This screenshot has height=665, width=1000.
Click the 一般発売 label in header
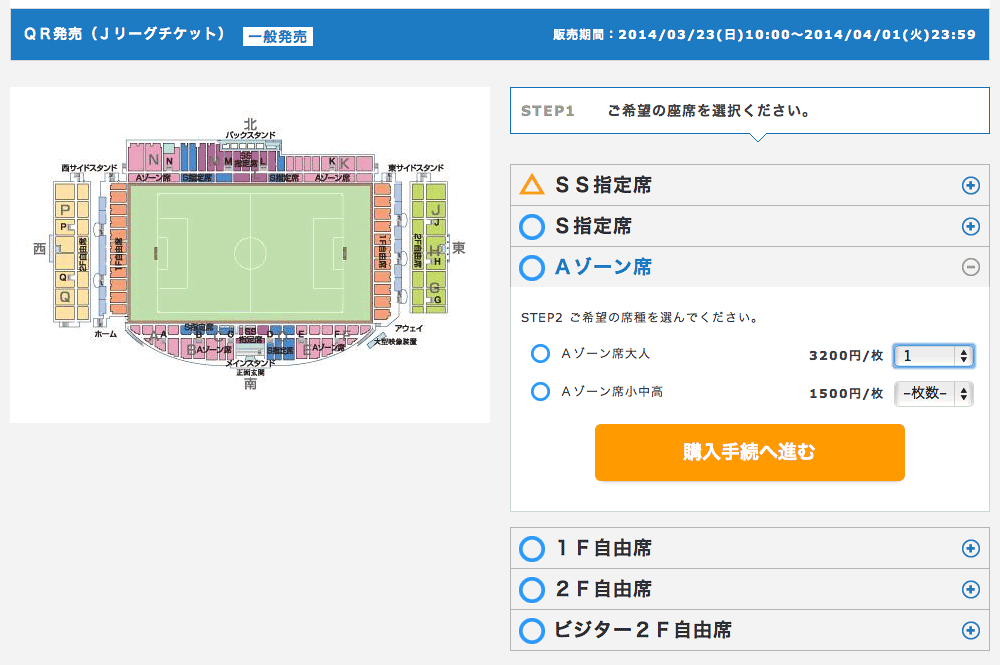(x=278, y=37)
